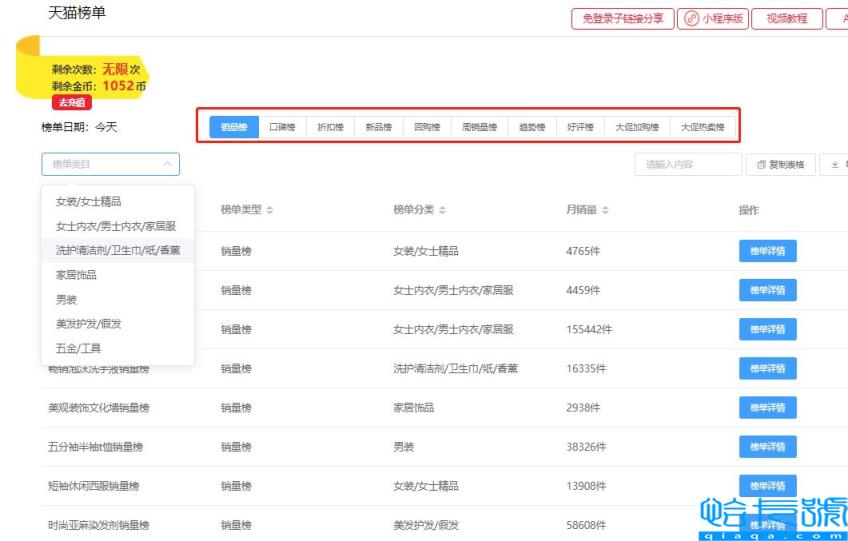Switch to the 趋势榜 tab
The width and height of the screenshot is (848, 541).
point(532,127)
